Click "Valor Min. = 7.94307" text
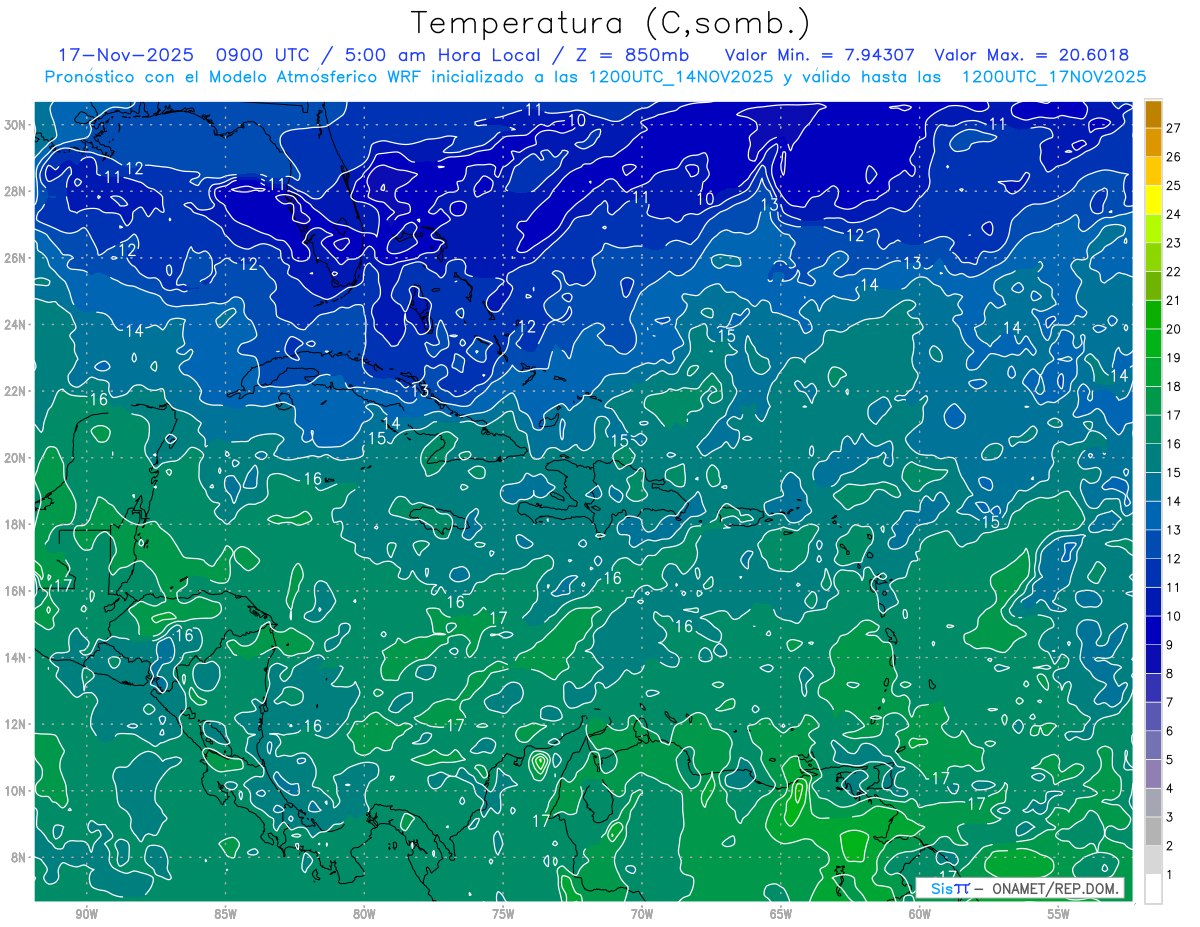Viewport: 1200px width, 927px height. (x=820, y=55)
